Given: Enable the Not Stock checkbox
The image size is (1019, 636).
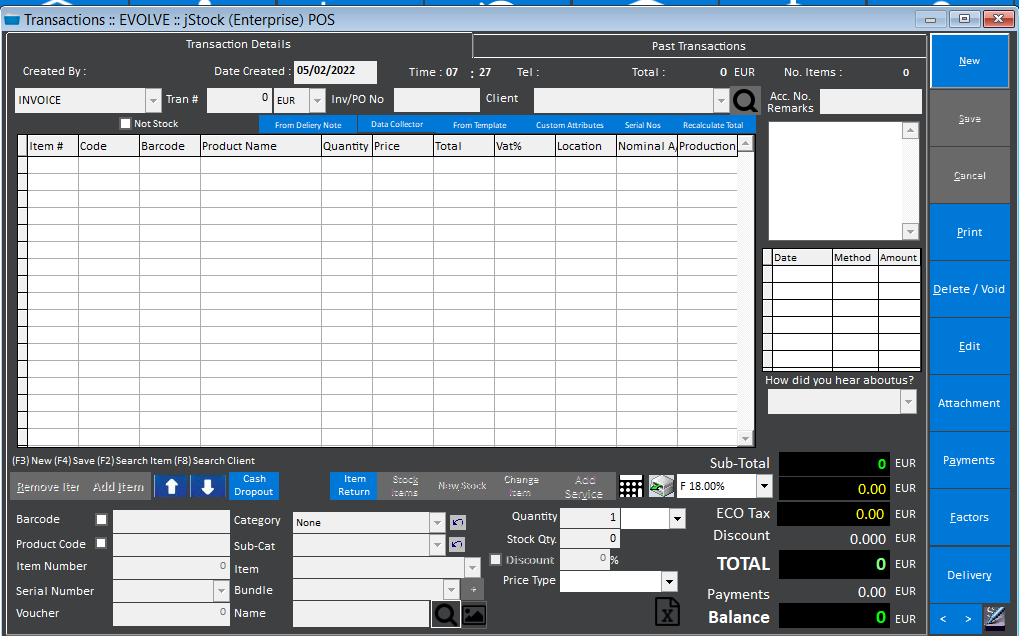Looking at the screenshot, I should (125, 123).
